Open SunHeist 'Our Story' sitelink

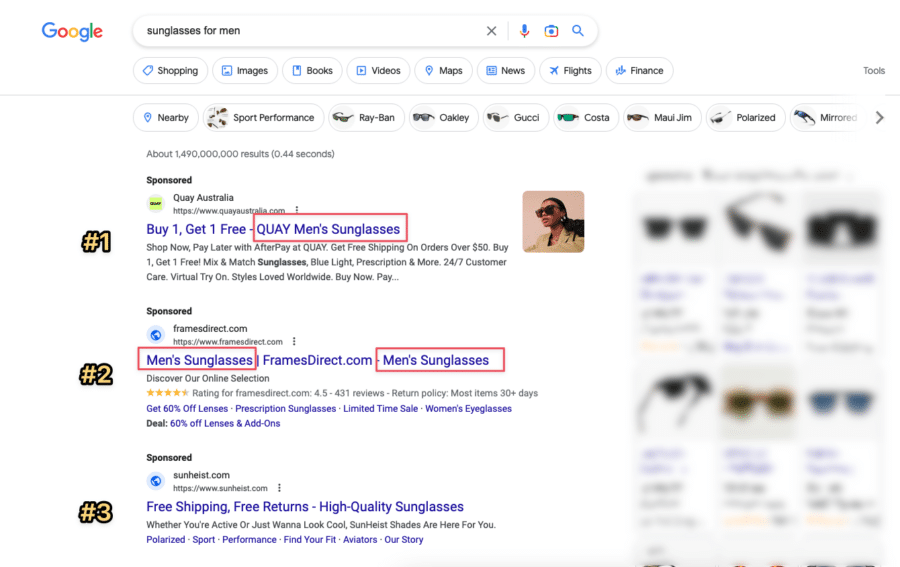pos(404,539)
